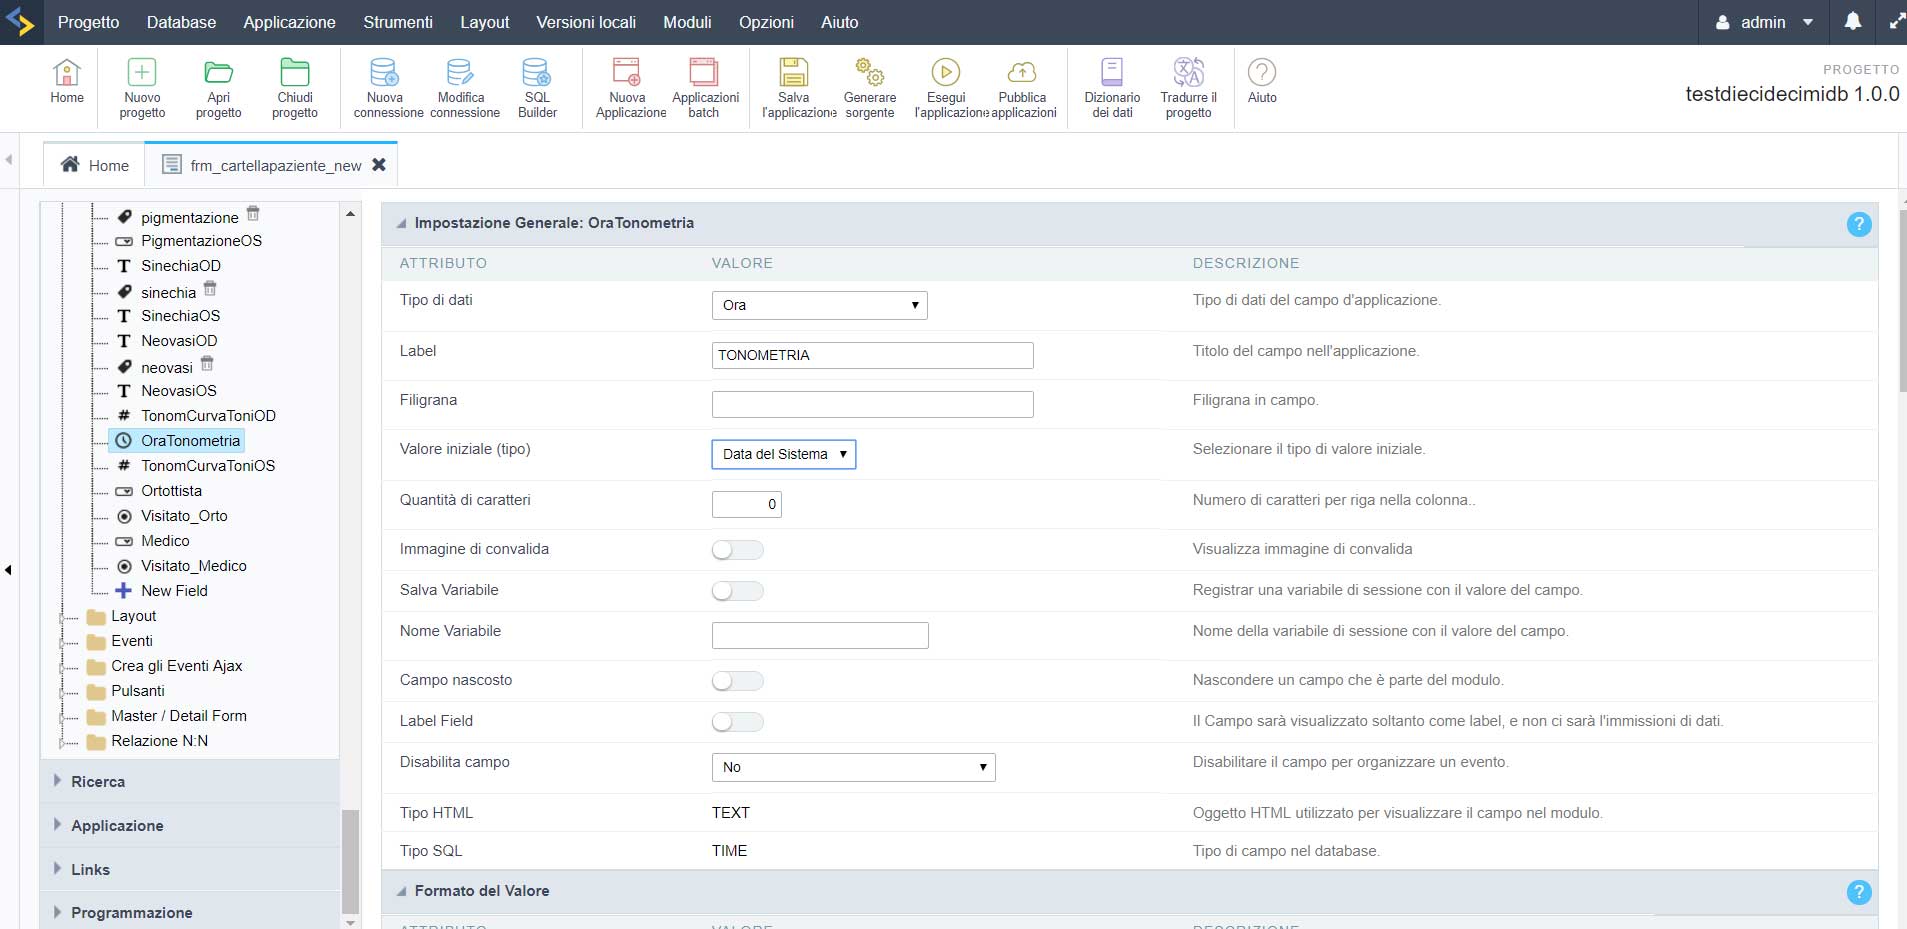1907x929 pixels.
Task: Open the Database menu
Action: pos(181,22)
